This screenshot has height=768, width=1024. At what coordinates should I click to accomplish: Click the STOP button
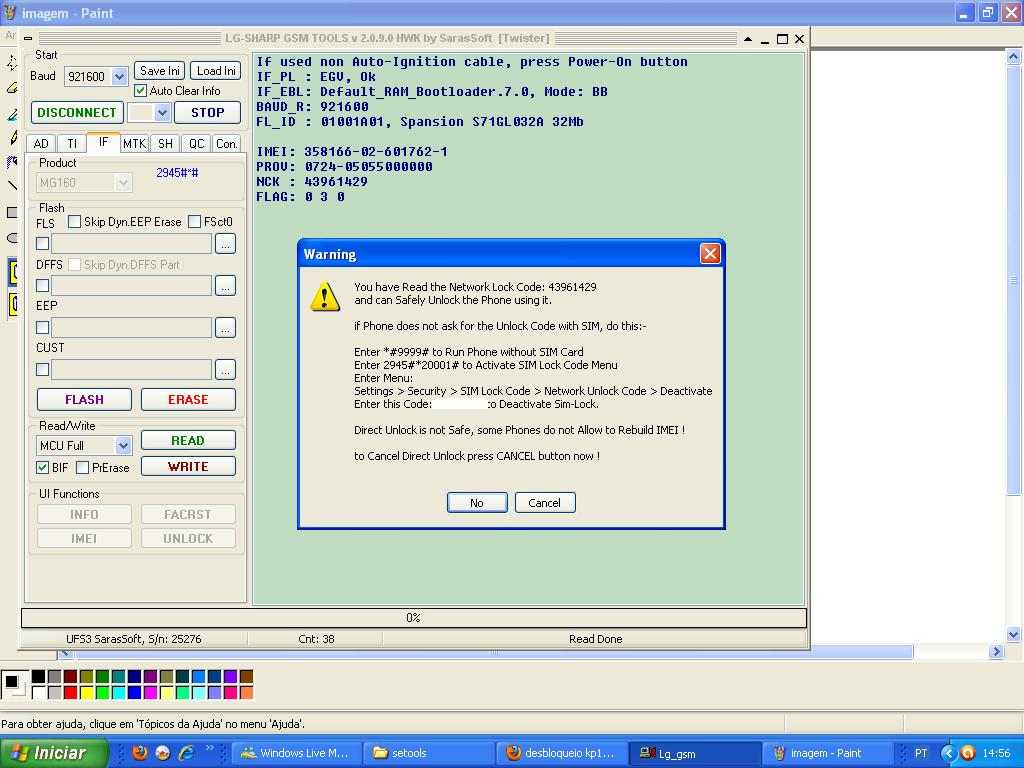208,112
